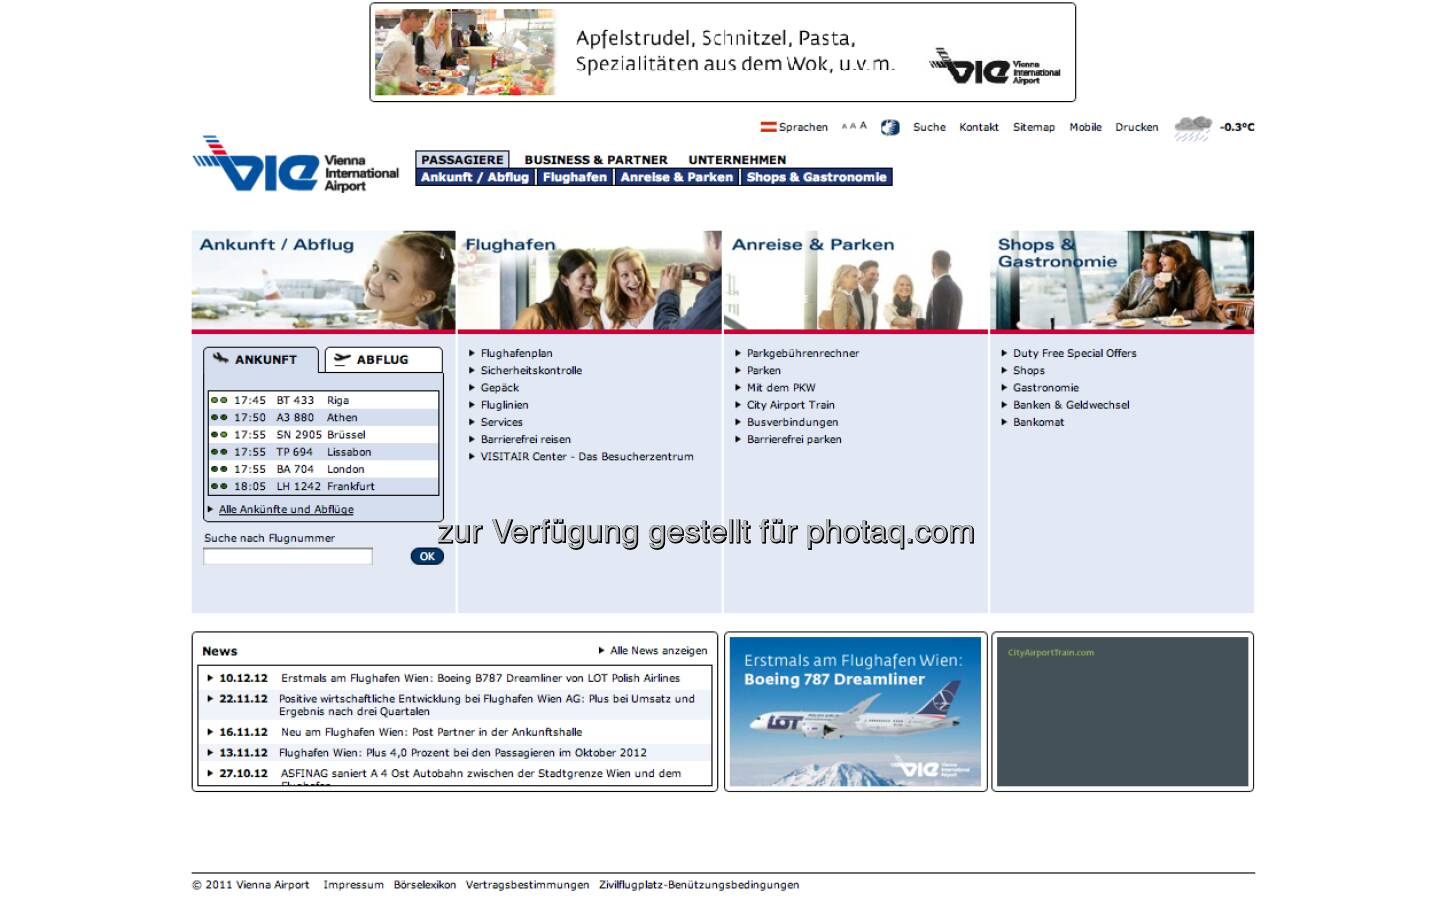The height and width of the screenshot is (908, 1440).
Task: Click the Suche nach Flugnummer input field
Action: click(x=288, y=556)
